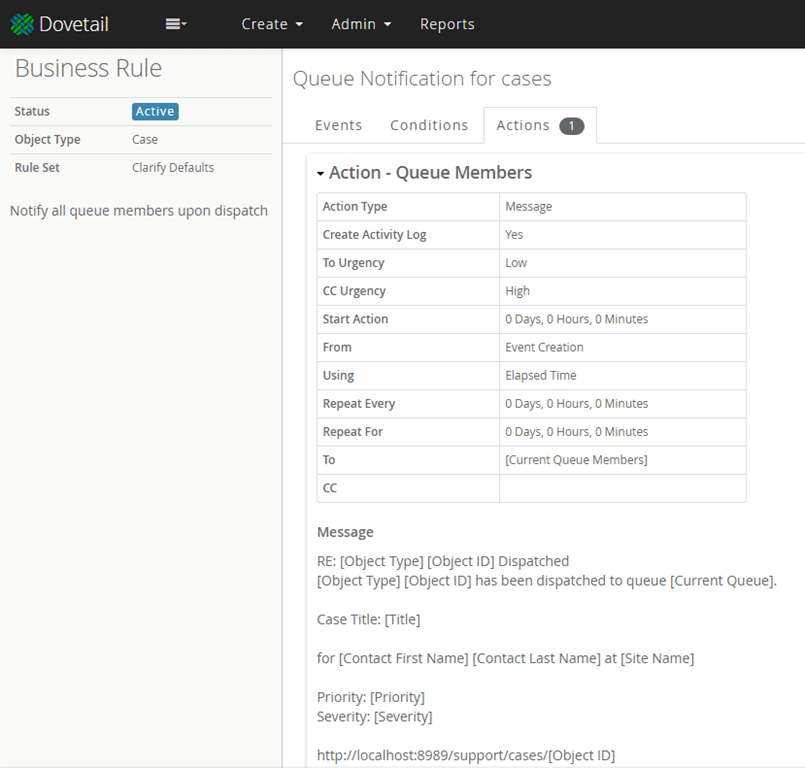Viewport: 805px width, 768px height.
Task: Go to Reports in the navbar
Action: (447, 24)
